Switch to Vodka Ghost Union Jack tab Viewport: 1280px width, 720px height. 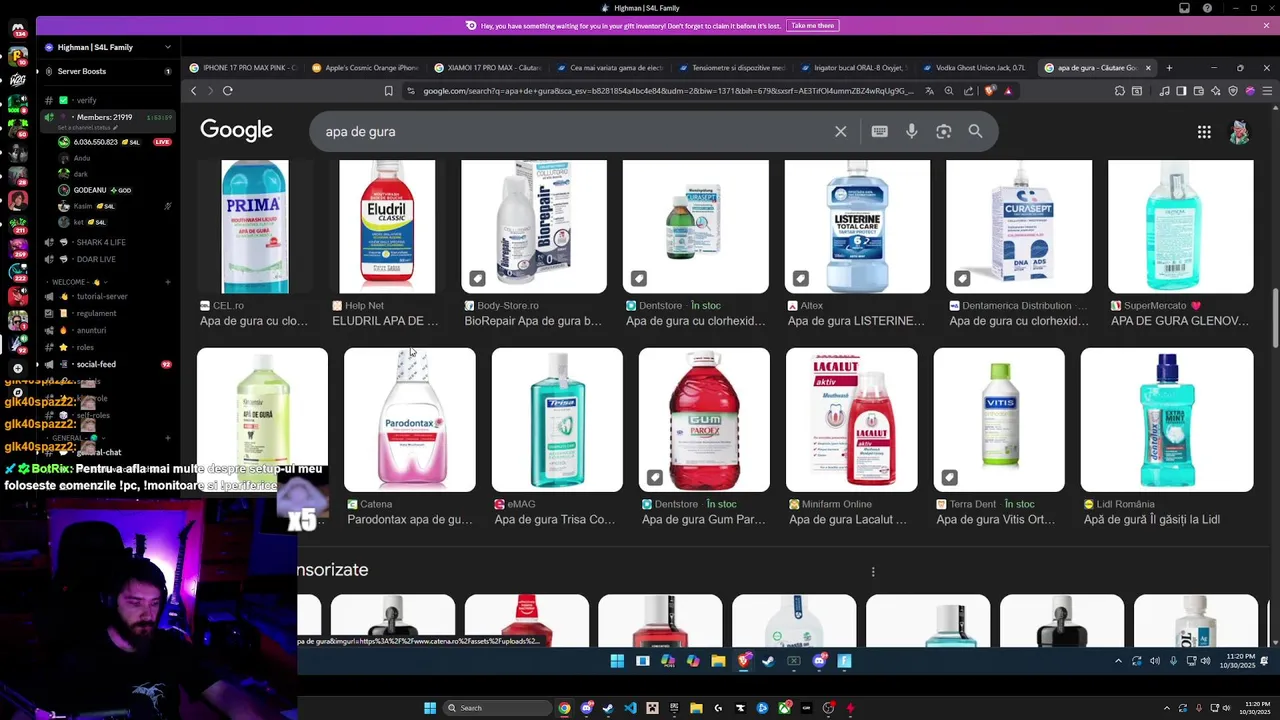[x=976, y=68]
